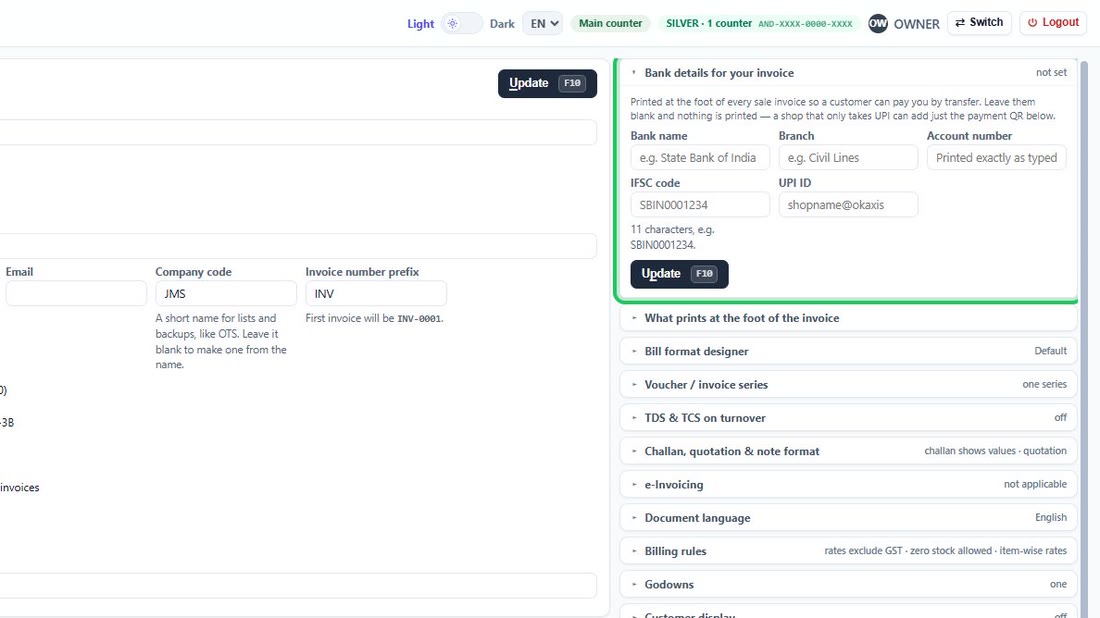Click the Account number input field

(996, 158)
